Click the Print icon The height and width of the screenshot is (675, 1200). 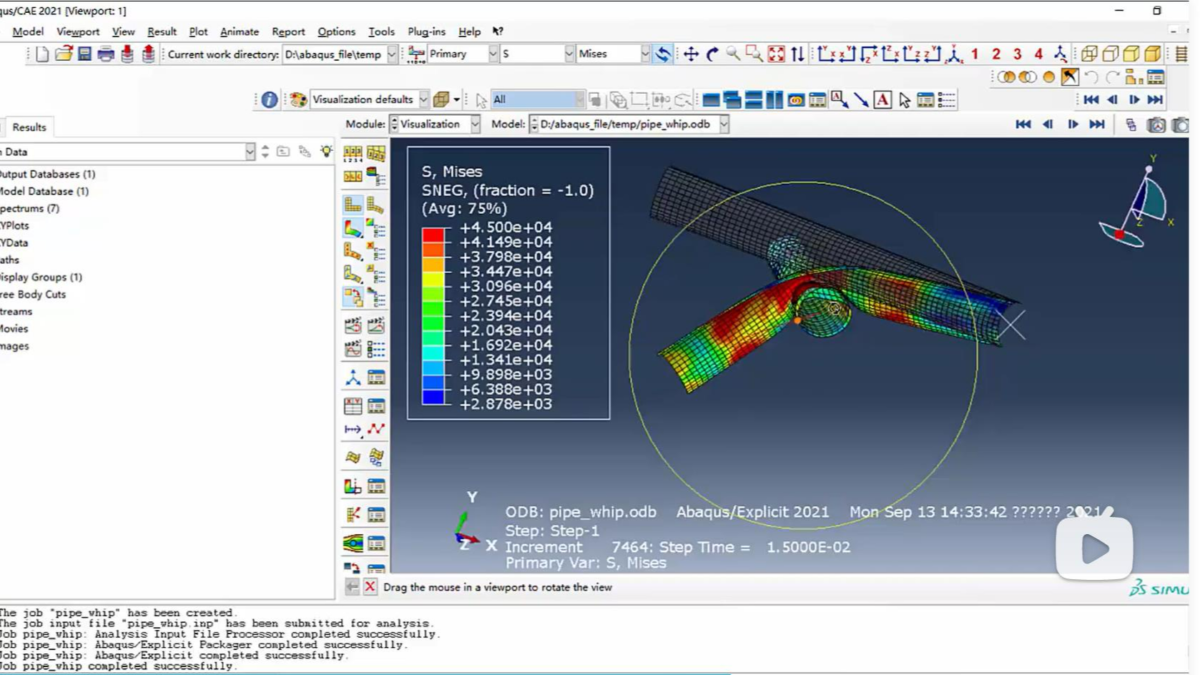pyautogui.click(x=106, y=54)
